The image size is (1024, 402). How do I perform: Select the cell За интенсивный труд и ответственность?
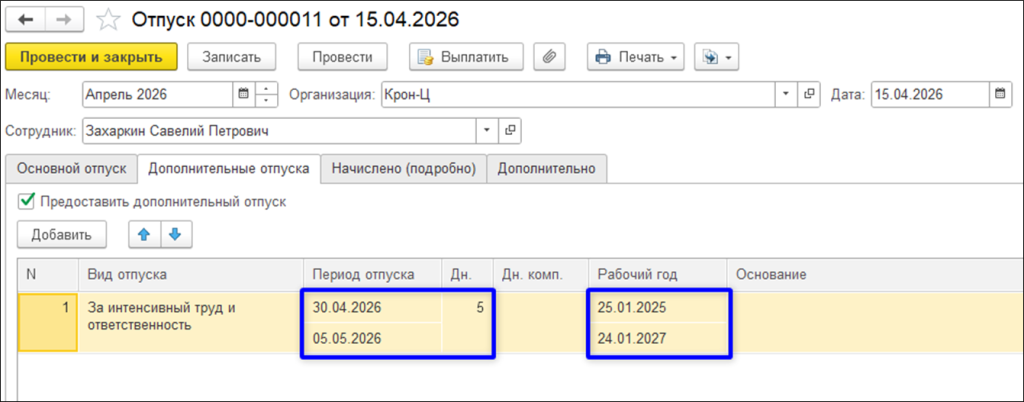pyautogui.click(x=191, y=322)
